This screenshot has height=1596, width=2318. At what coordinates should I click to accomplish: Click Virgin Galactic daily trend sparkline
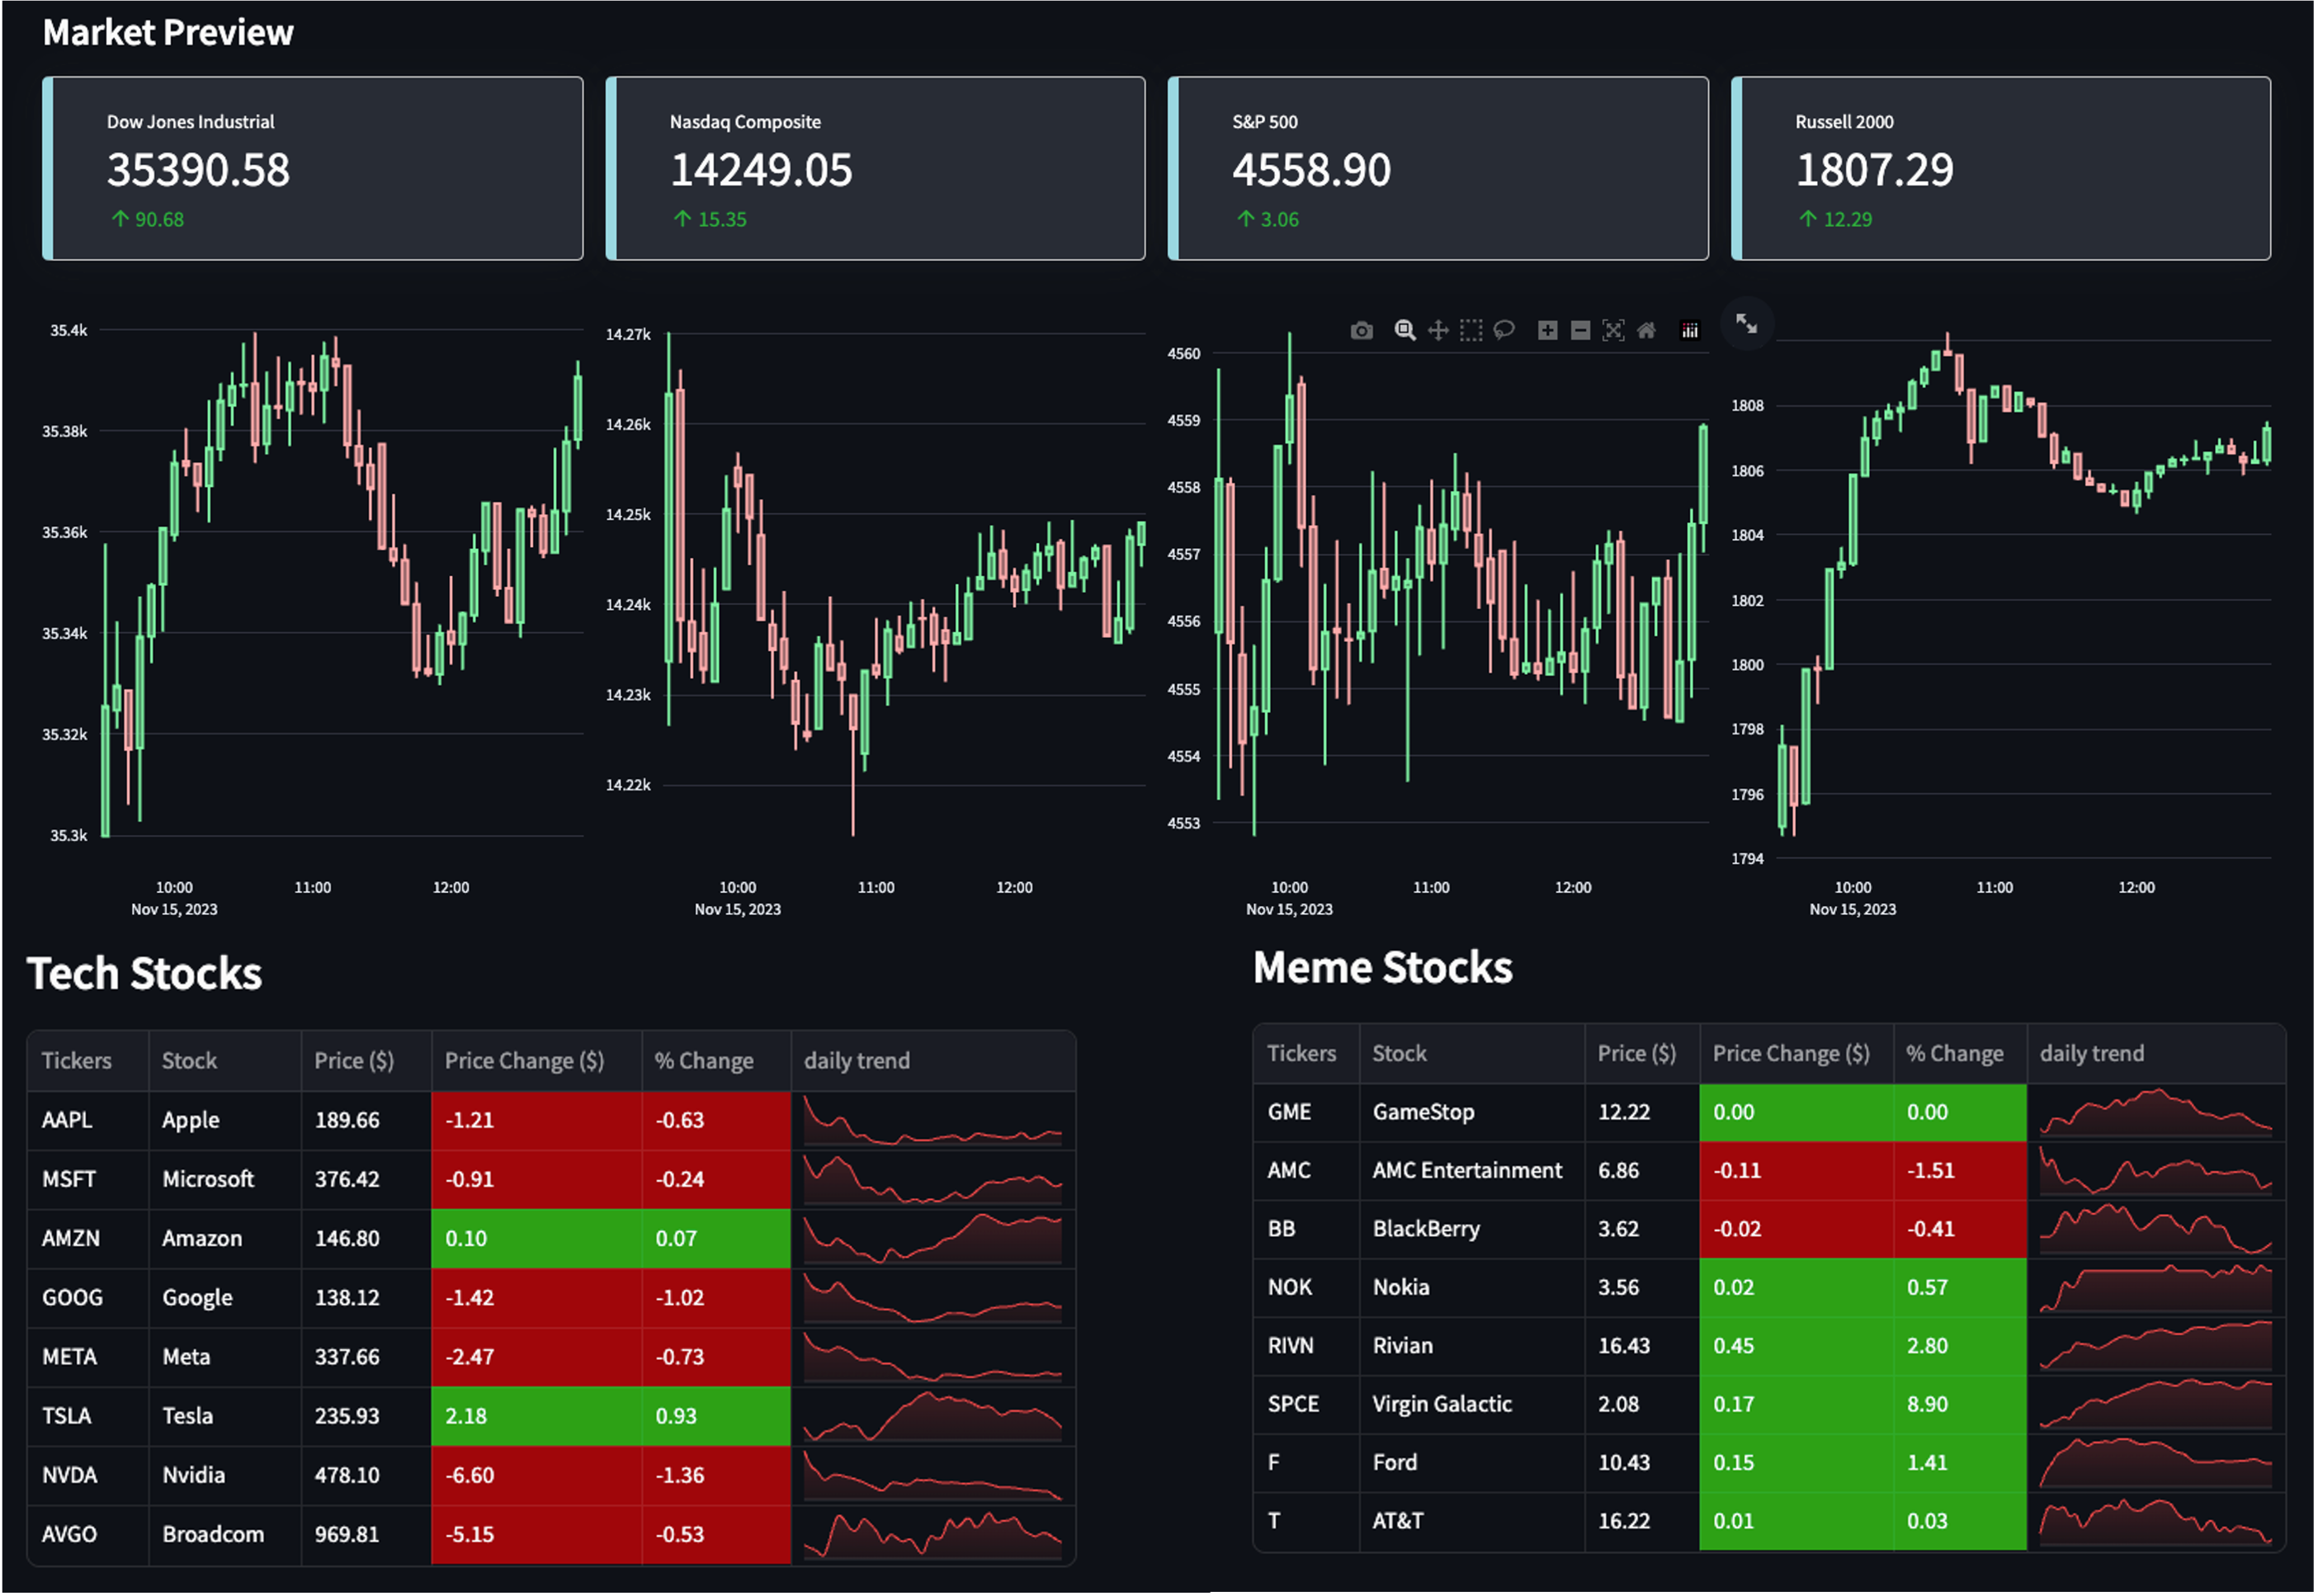(x=2155, y=1404)
